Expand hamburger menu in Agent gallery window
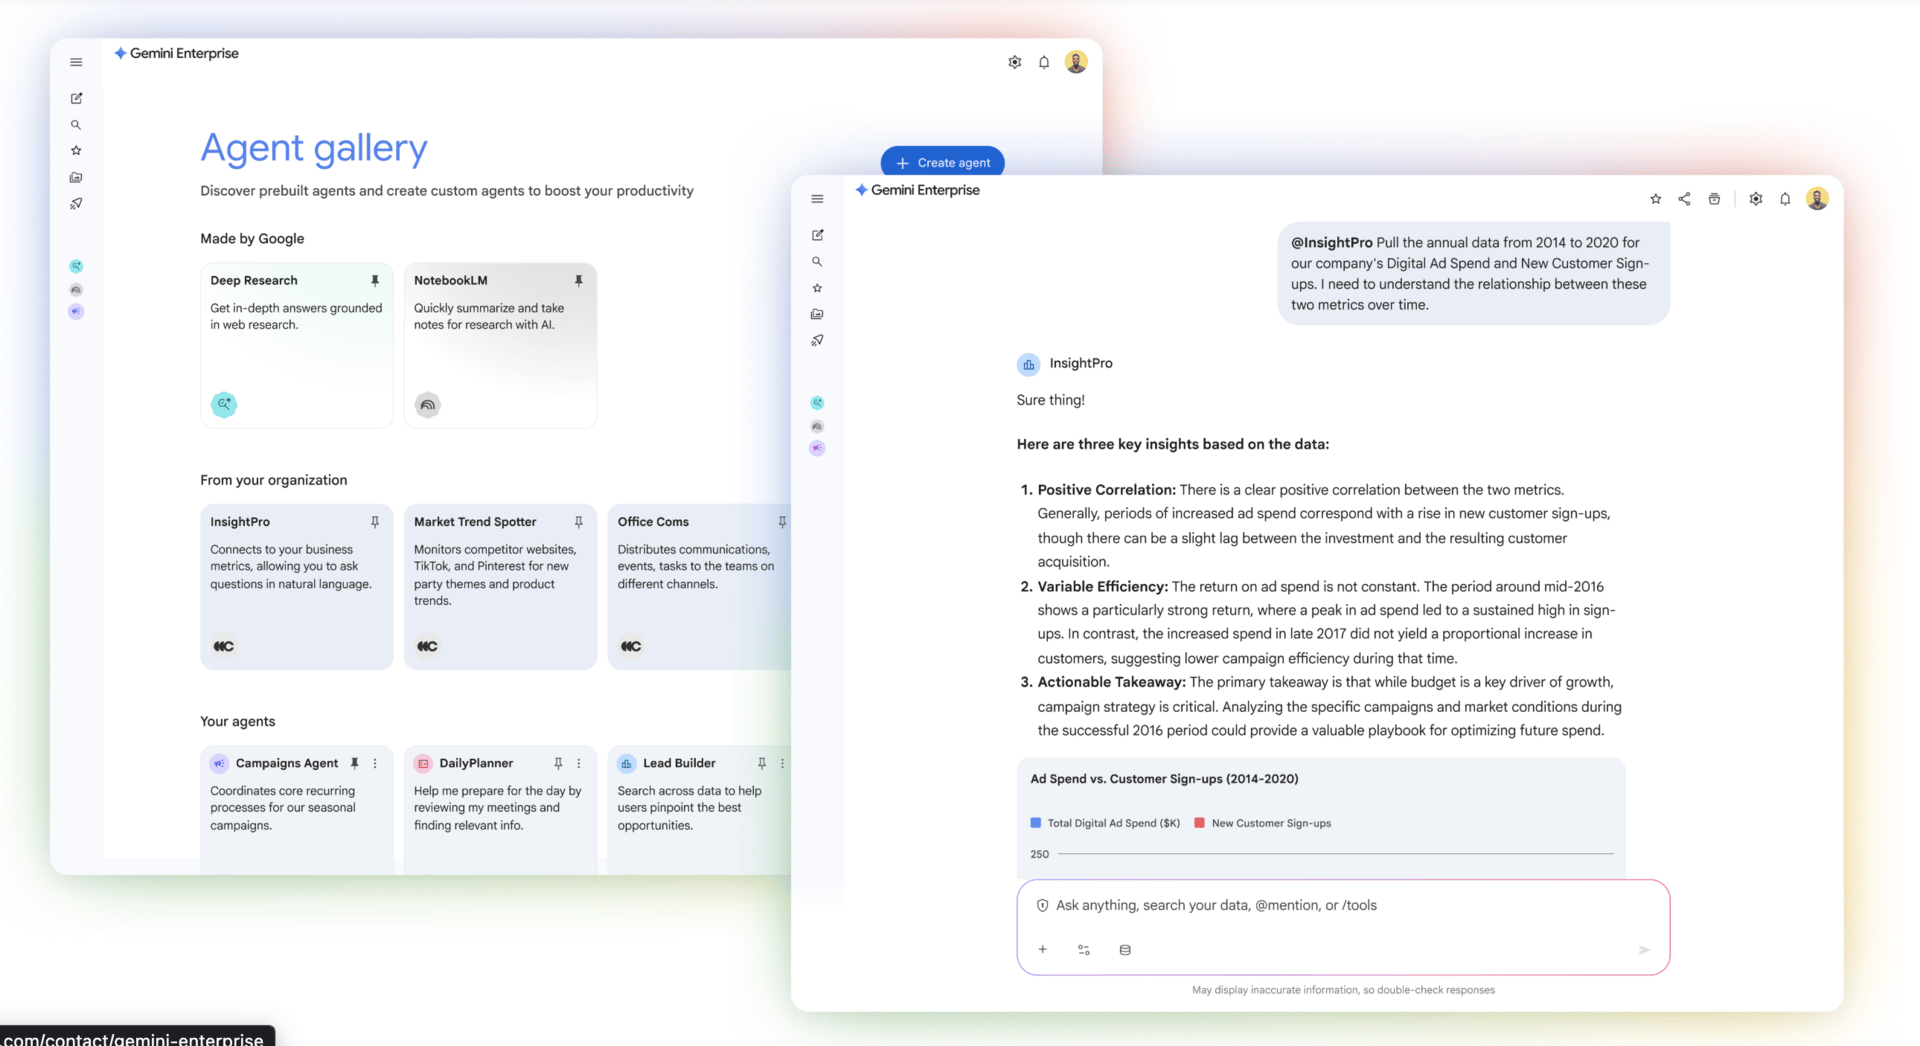The width and height of the screenshot is (1920, 1046). tap(76, 62)
